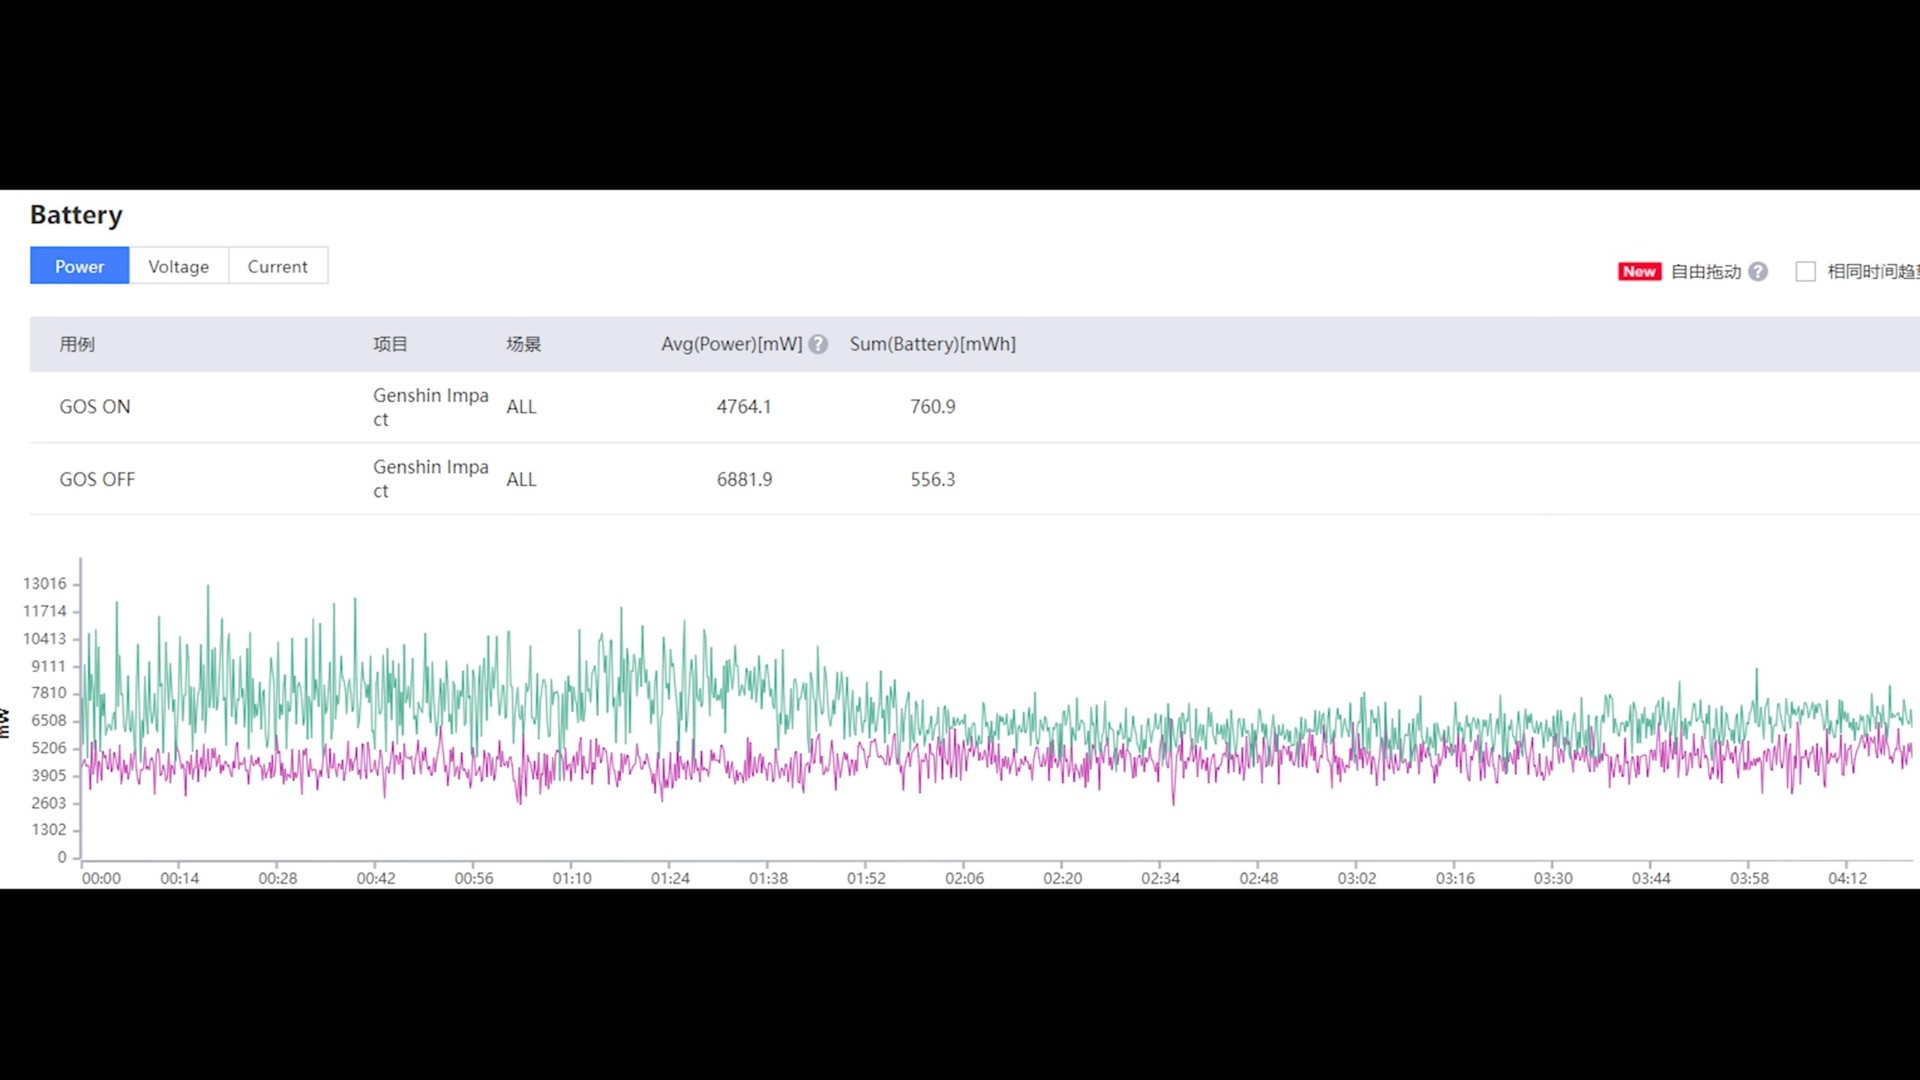Click the red New badge
Viewport: 1920px width, 1080px height.
pyautogui.click(x=1639, y=272)
